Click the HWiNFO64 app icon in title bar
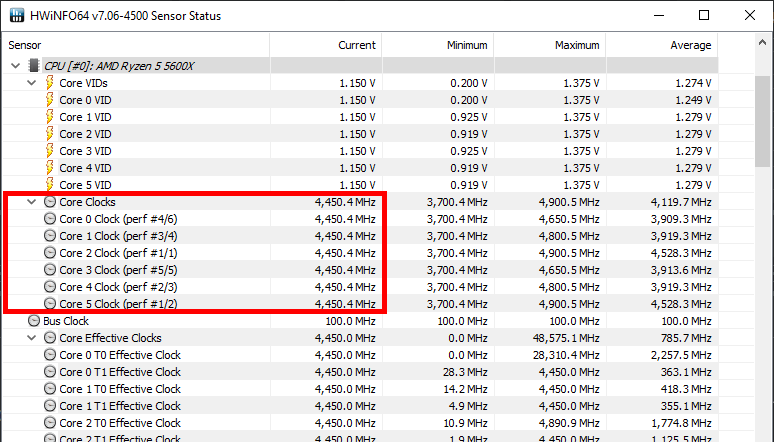This screenshot has width=774, height=442. [x=17, y=15]
